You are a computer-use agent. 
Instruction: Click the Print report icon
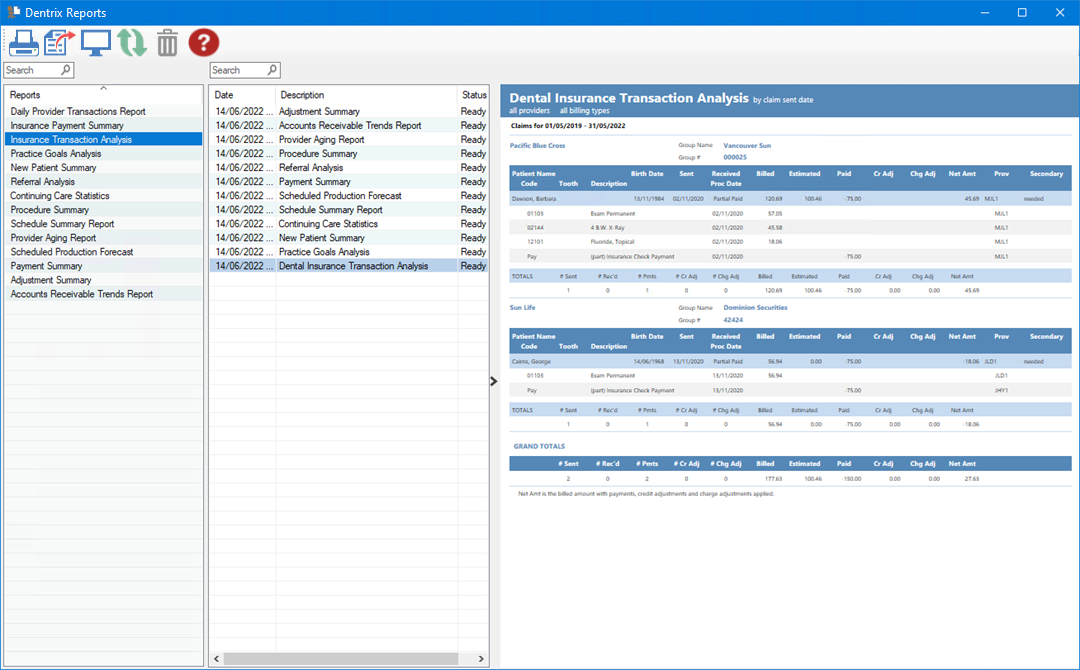(24, 43)
